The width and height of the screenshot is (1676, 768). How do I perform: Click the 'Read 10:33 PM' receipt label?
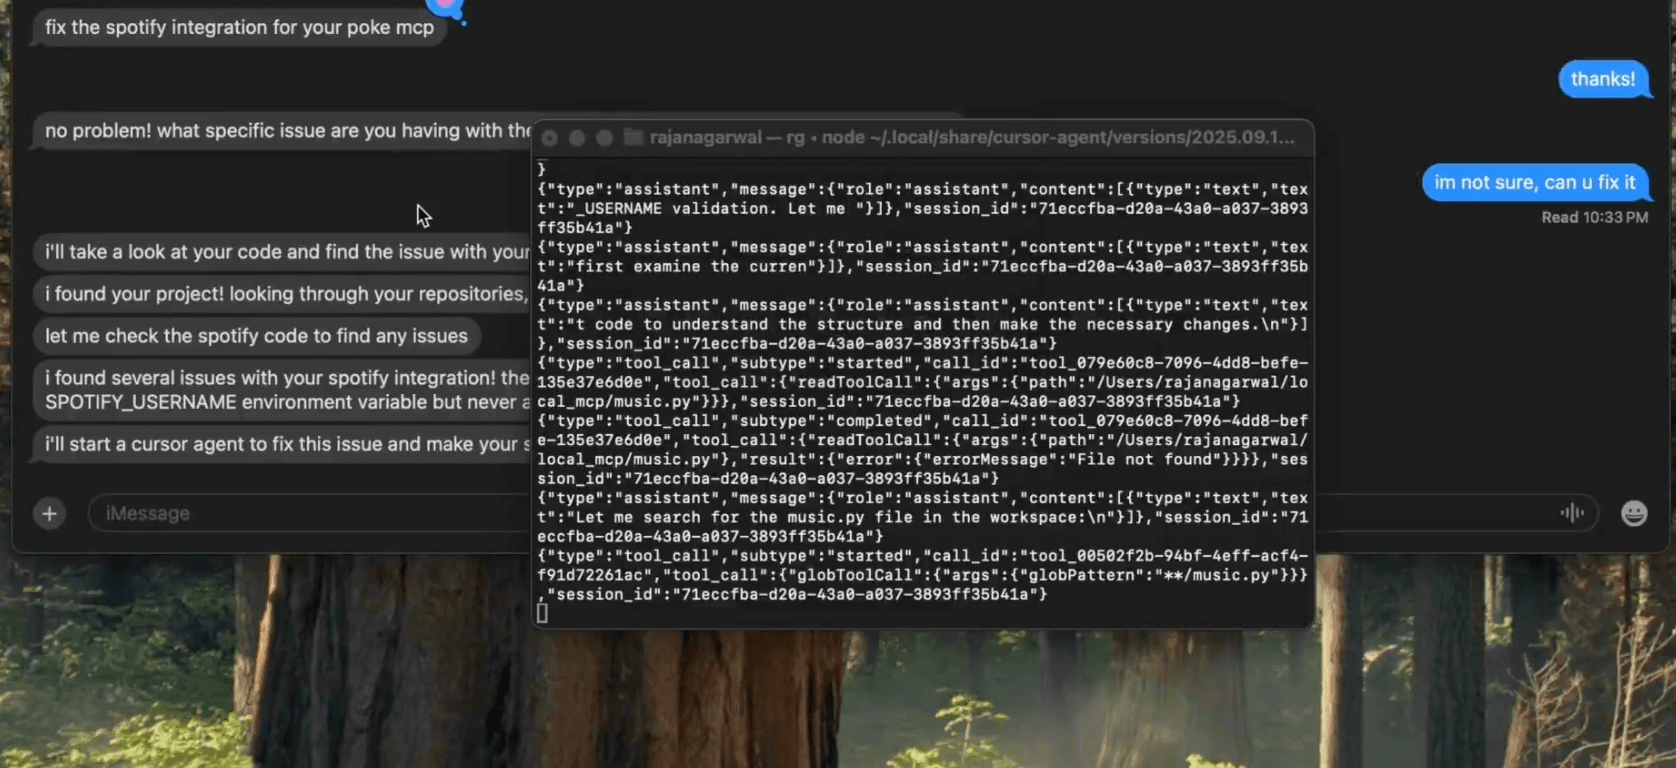coord(1594,218)
